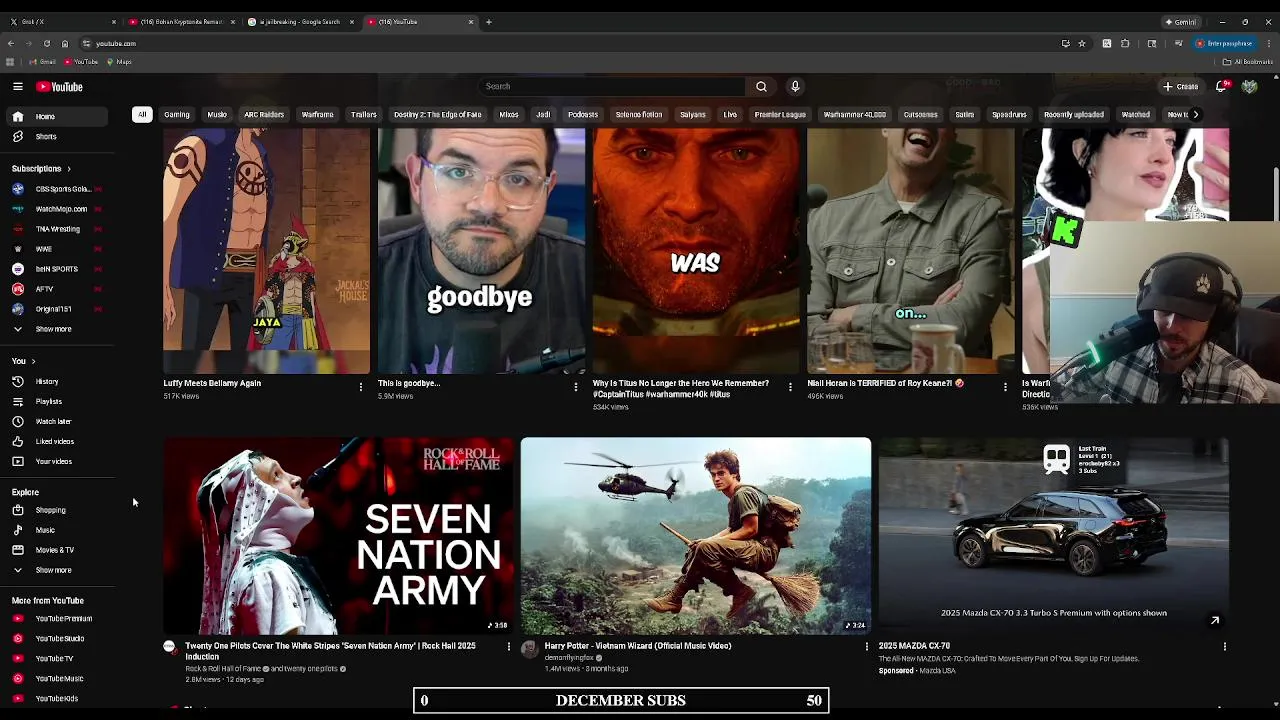The height and width of the screenshot is (720, 1280).
Task: Open the WWE subscription channel
Action: [x=44, y=249]
